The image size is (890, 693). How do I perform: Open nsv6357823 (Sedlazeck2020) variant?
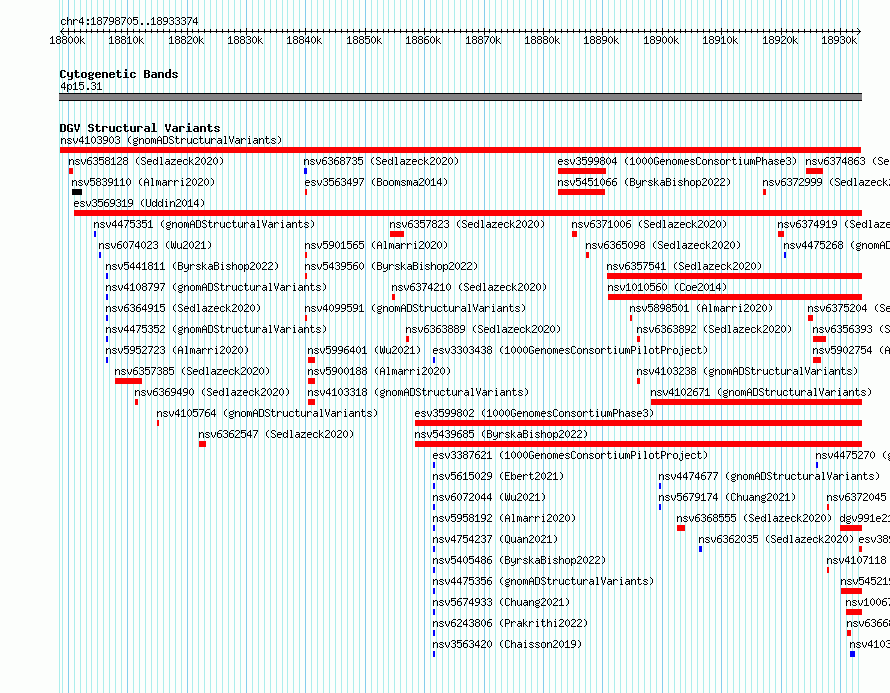(x=467, y=224)
